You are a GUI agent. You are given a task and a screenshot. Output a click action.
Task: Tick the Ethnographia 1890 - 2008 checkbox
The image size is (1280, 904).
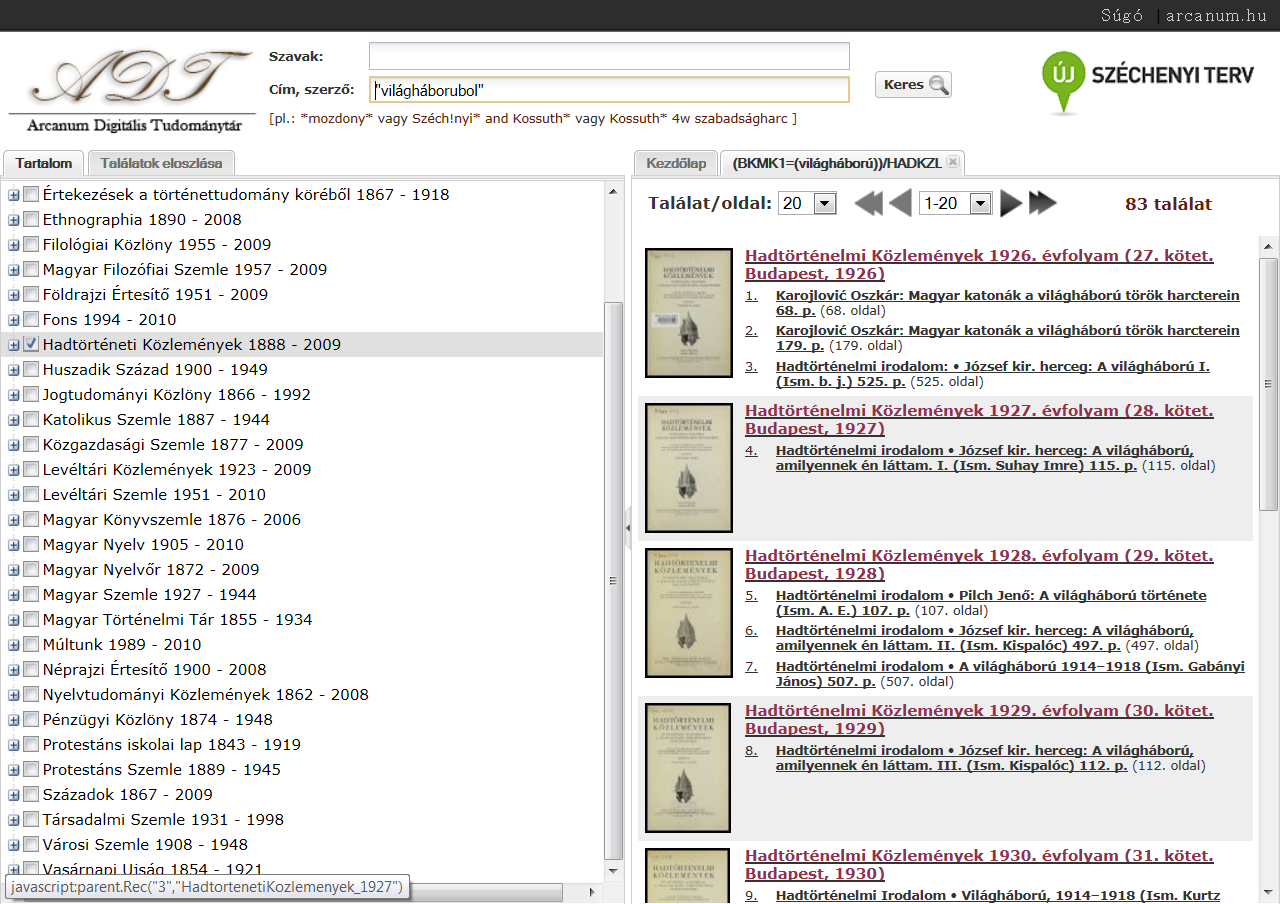point(31,219)
